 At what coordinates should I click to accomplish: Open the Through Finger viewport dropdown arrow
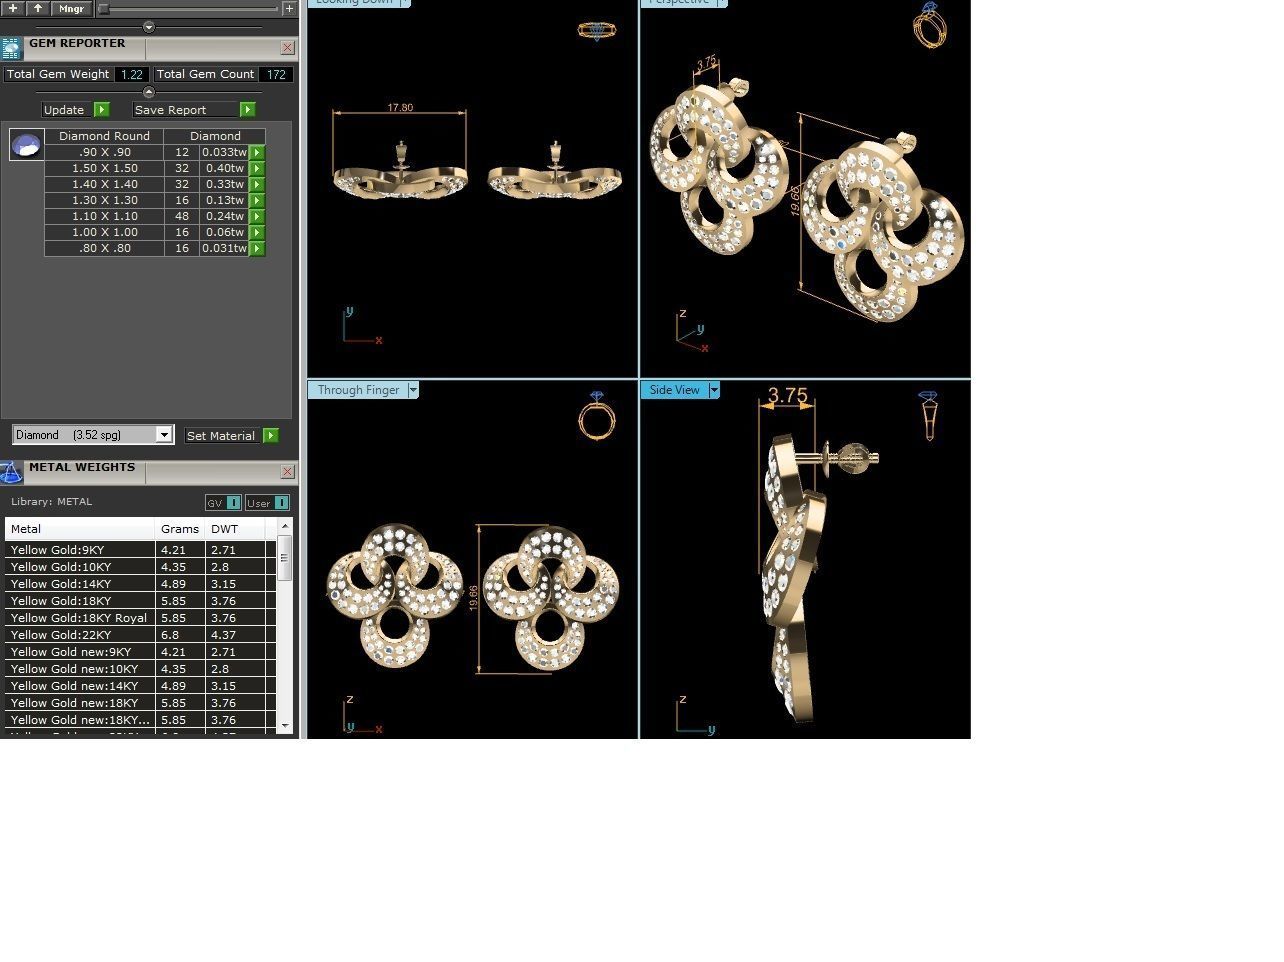[x=413, y=390]
